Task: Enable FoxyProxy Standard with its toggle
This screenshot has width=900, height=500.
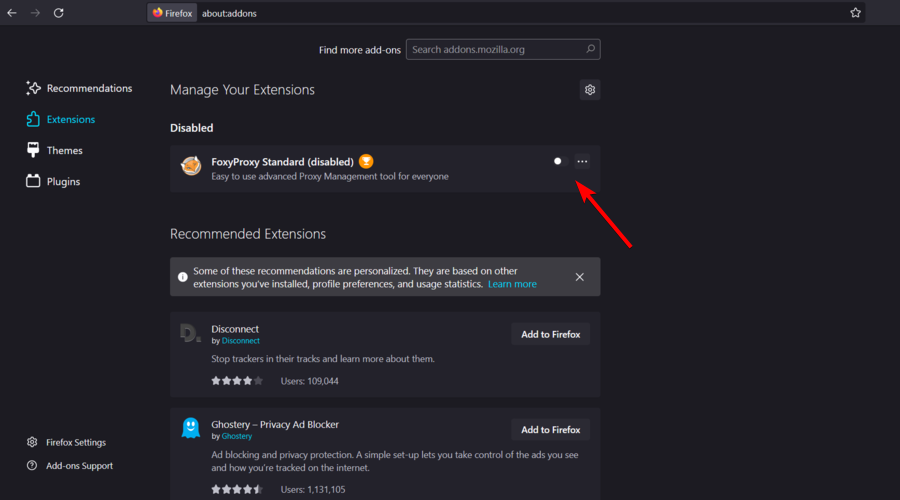Action: 560,161
